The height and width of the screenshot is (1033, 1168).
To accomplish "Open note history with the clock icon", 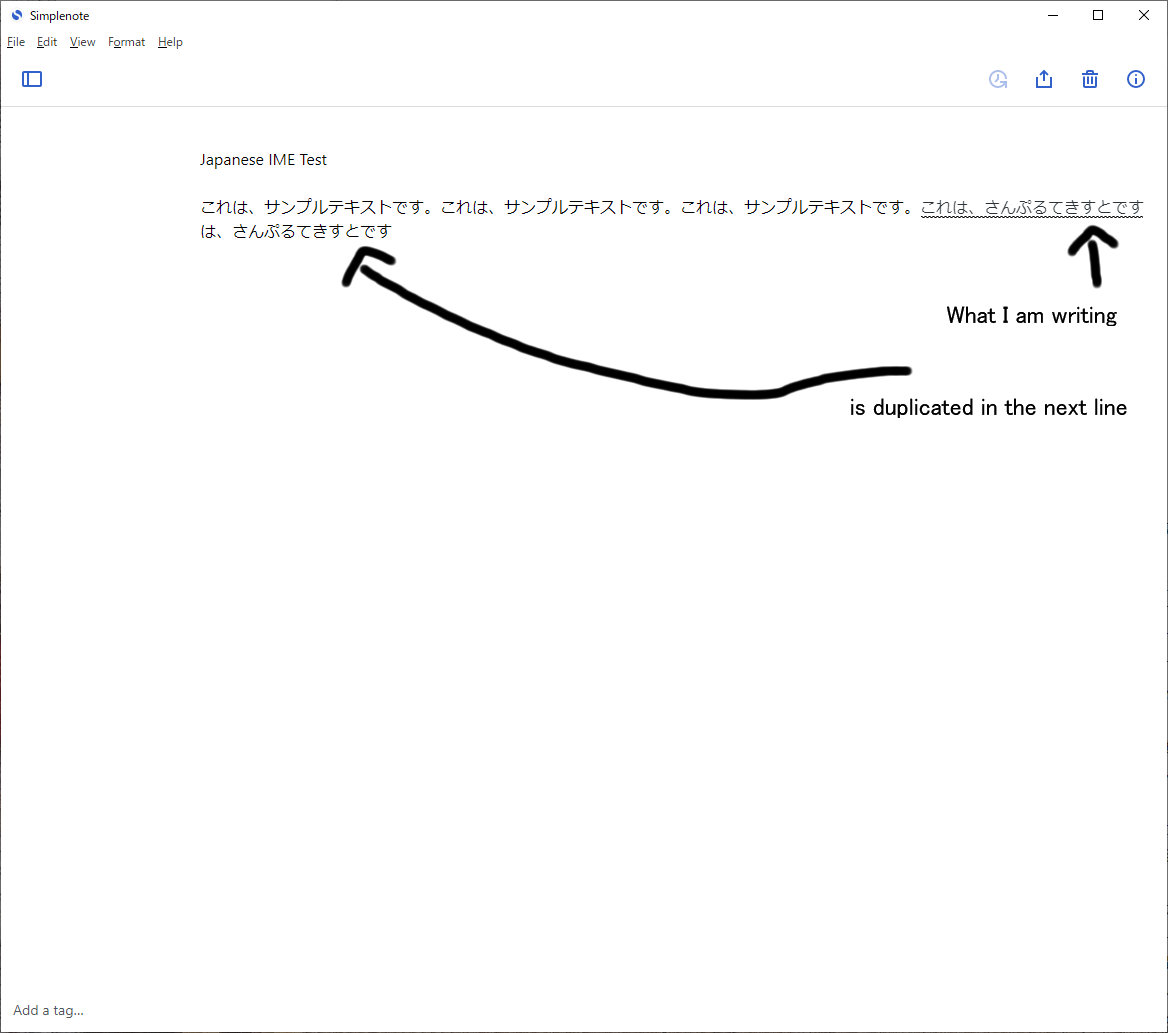I will [998, 79].
